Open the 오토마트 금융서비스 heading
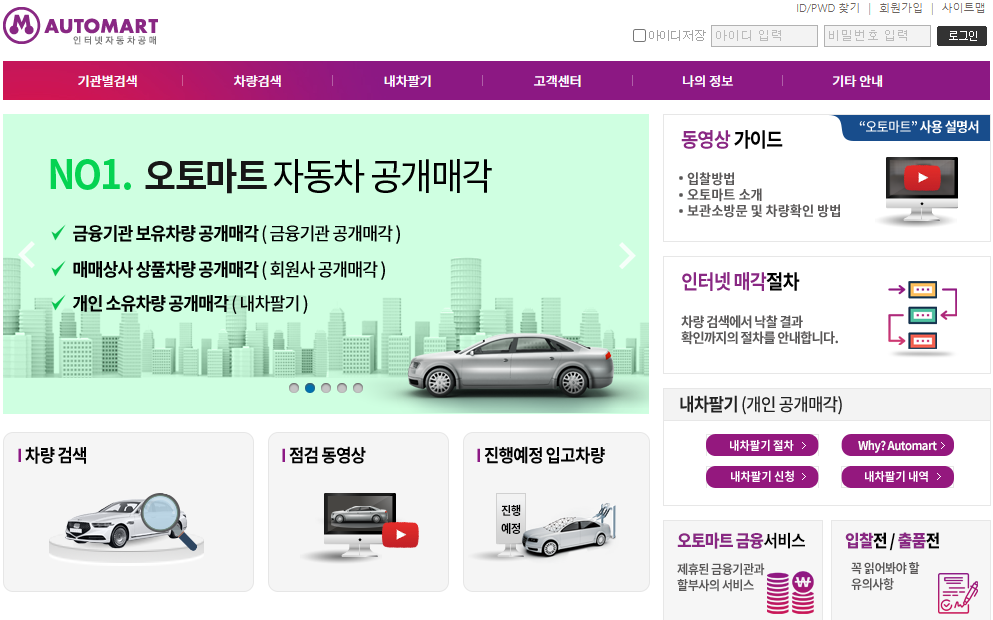Image resolution: width=993 pixels, height=620 pixels. [x=741, y=540]
